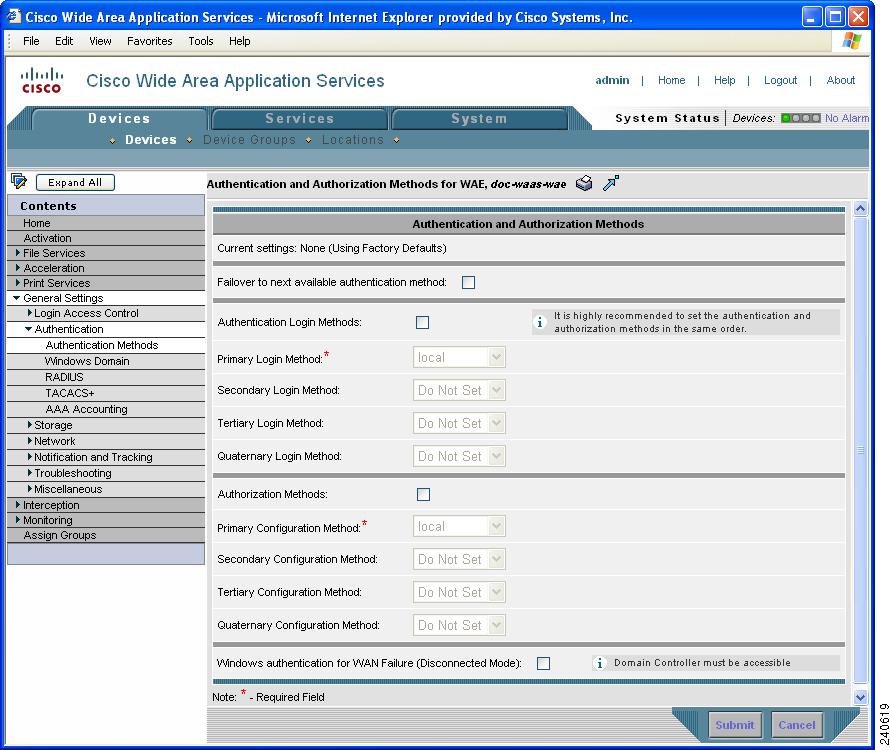Open the File menu
Image resolution: width=890 pixels, height=750 pixels.
point(31,41)
